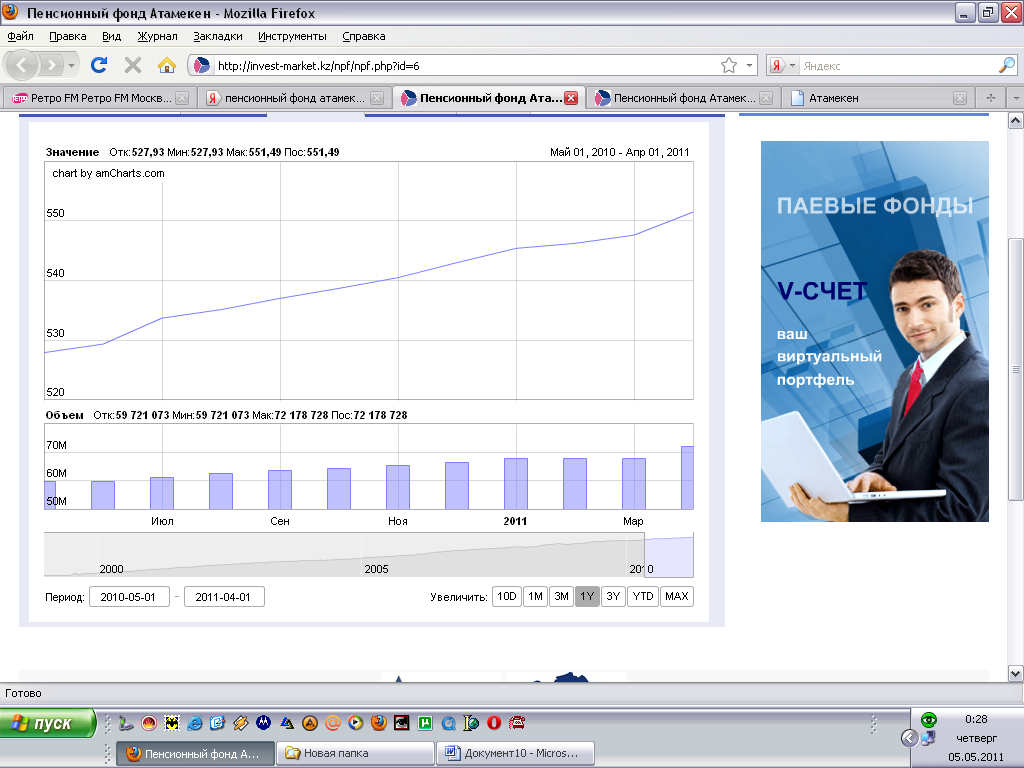Select the 1Y zoom period toggle
This screenshot has width=1024, height=768.
(x=587, y=596)
